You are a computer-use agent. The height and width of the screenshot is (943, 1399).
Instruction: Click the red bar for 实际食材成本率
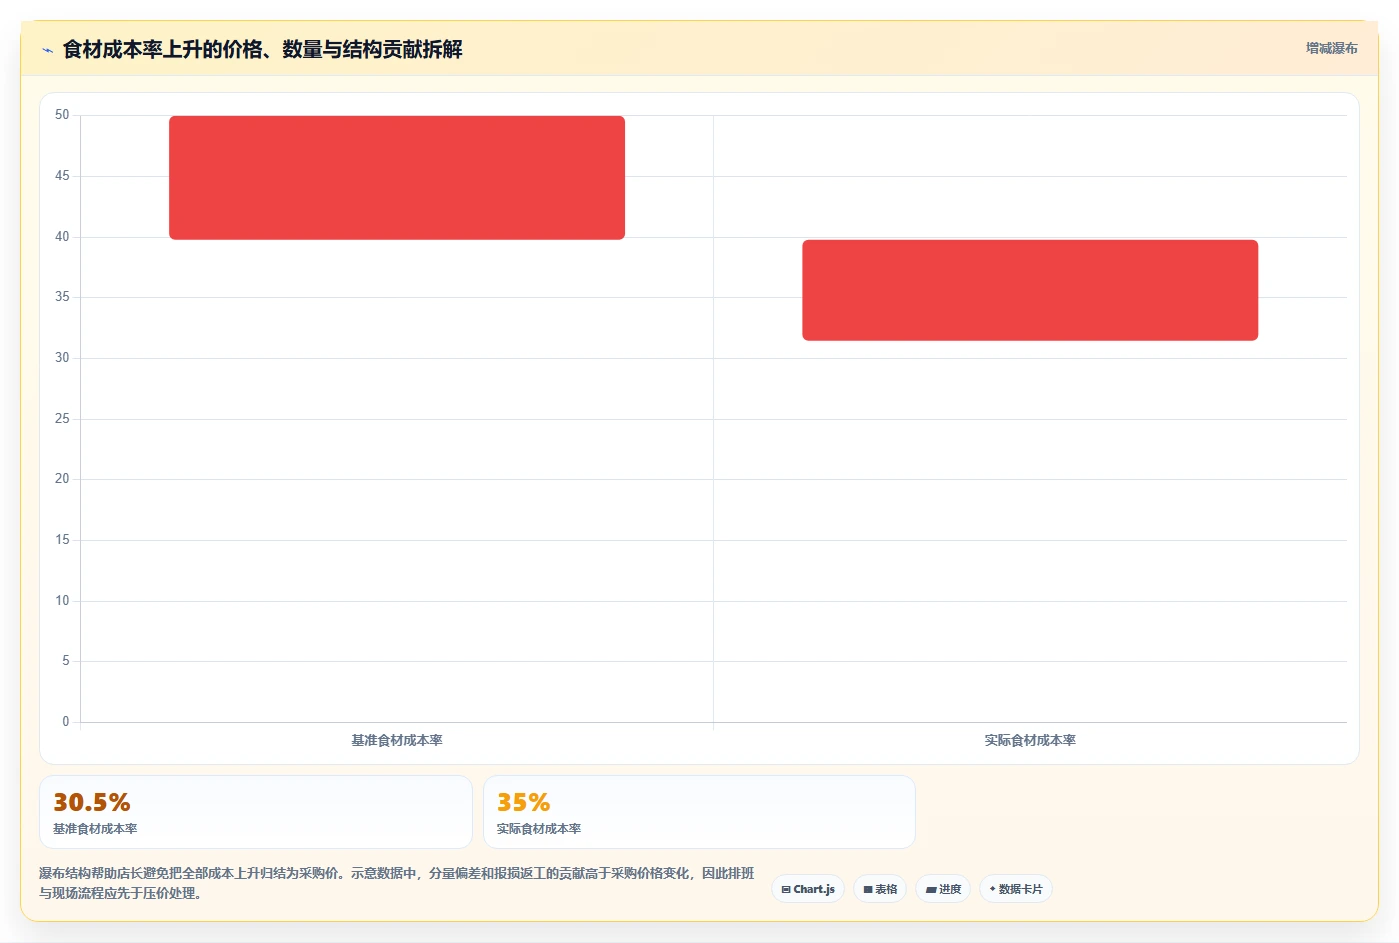pos(1030,290)
